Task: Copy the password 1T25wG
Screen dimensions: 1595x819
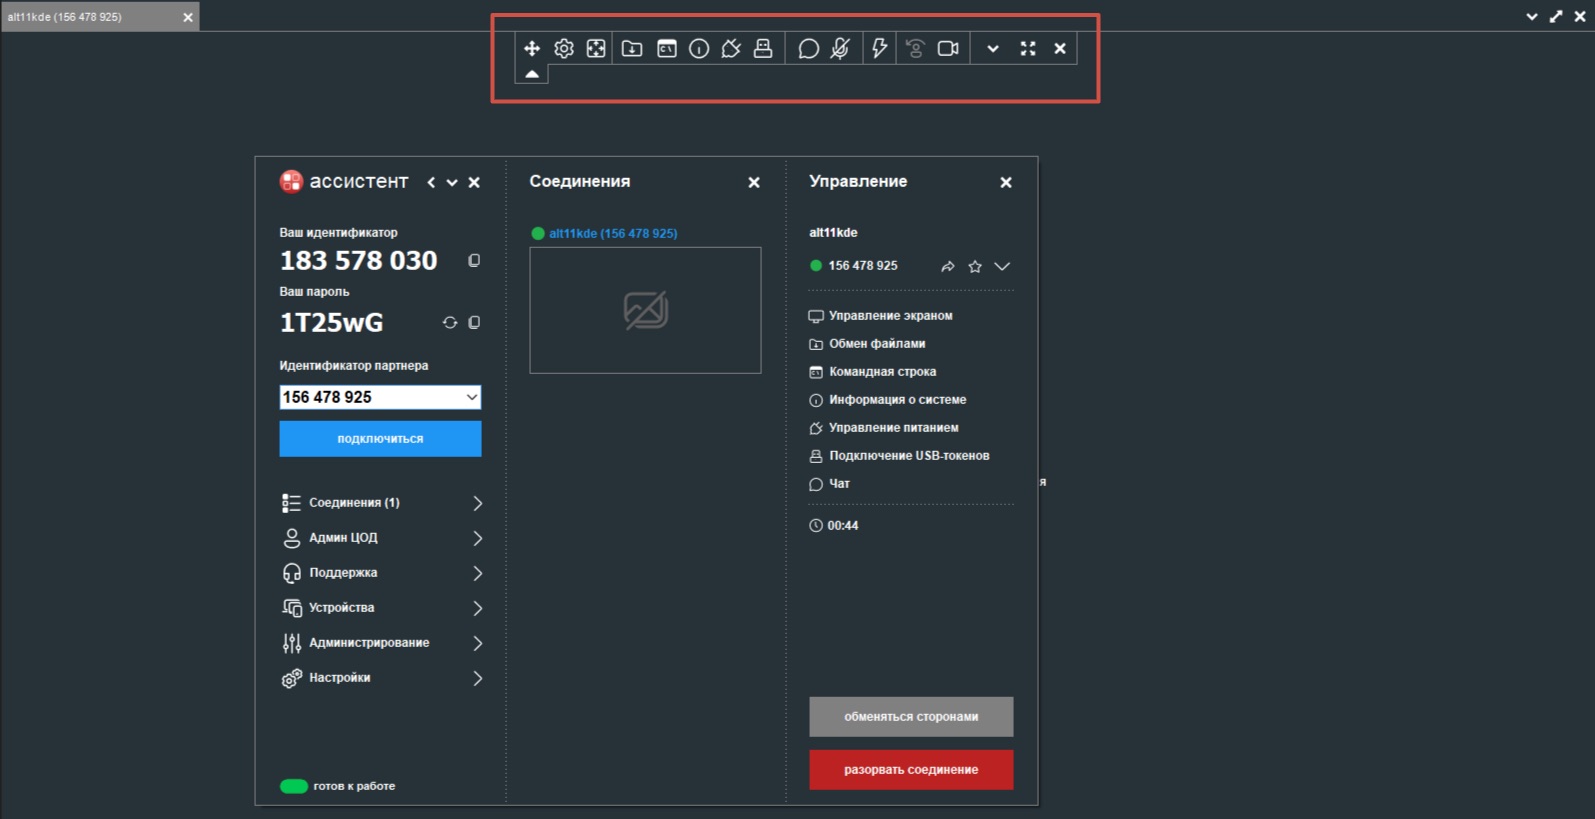Action: click(x=474, y=322)
